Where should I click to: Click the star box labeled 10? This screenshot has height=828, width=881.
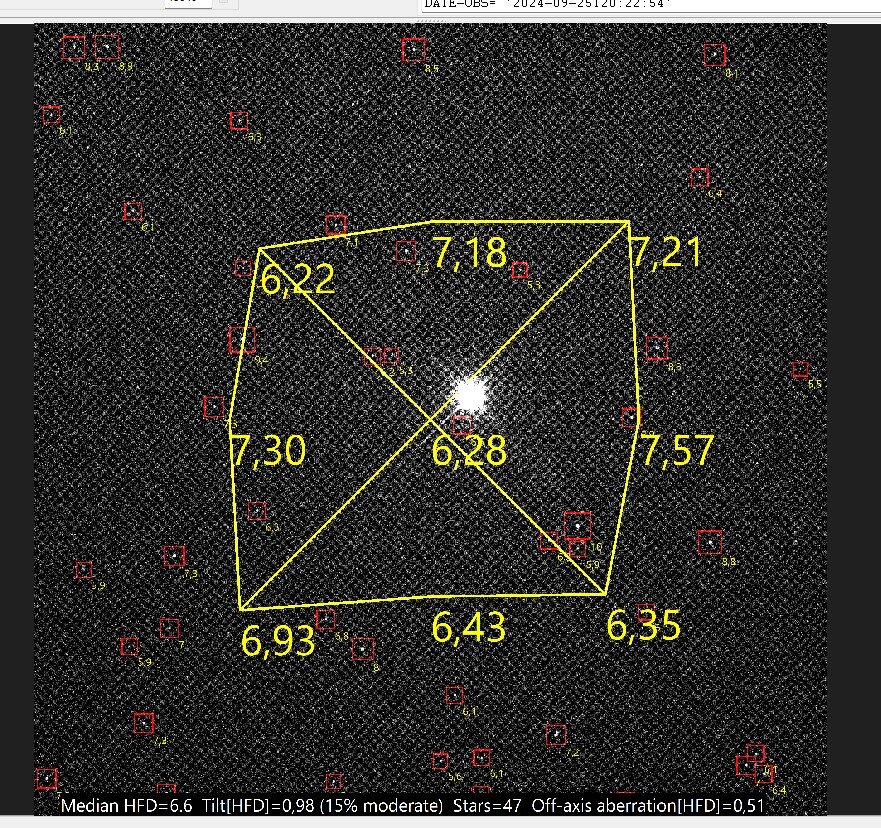pyautogui.click(x=578, y=526)
